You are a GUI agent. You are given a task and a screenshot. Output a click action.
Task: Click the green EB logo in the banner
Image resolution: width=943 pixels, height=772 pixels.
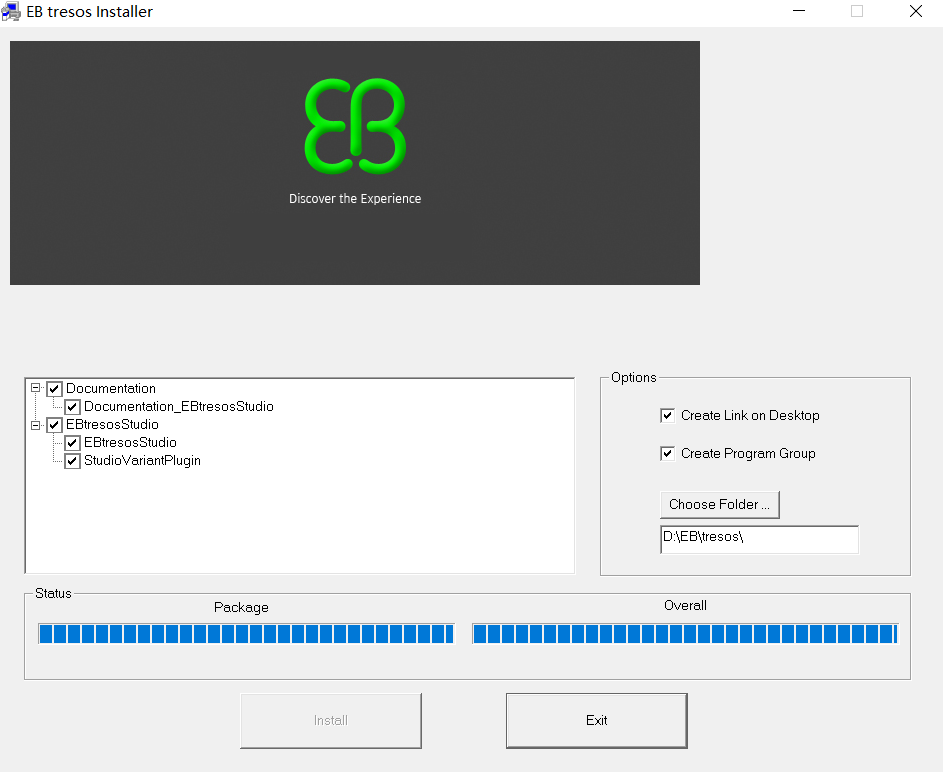tap(355, 125)
